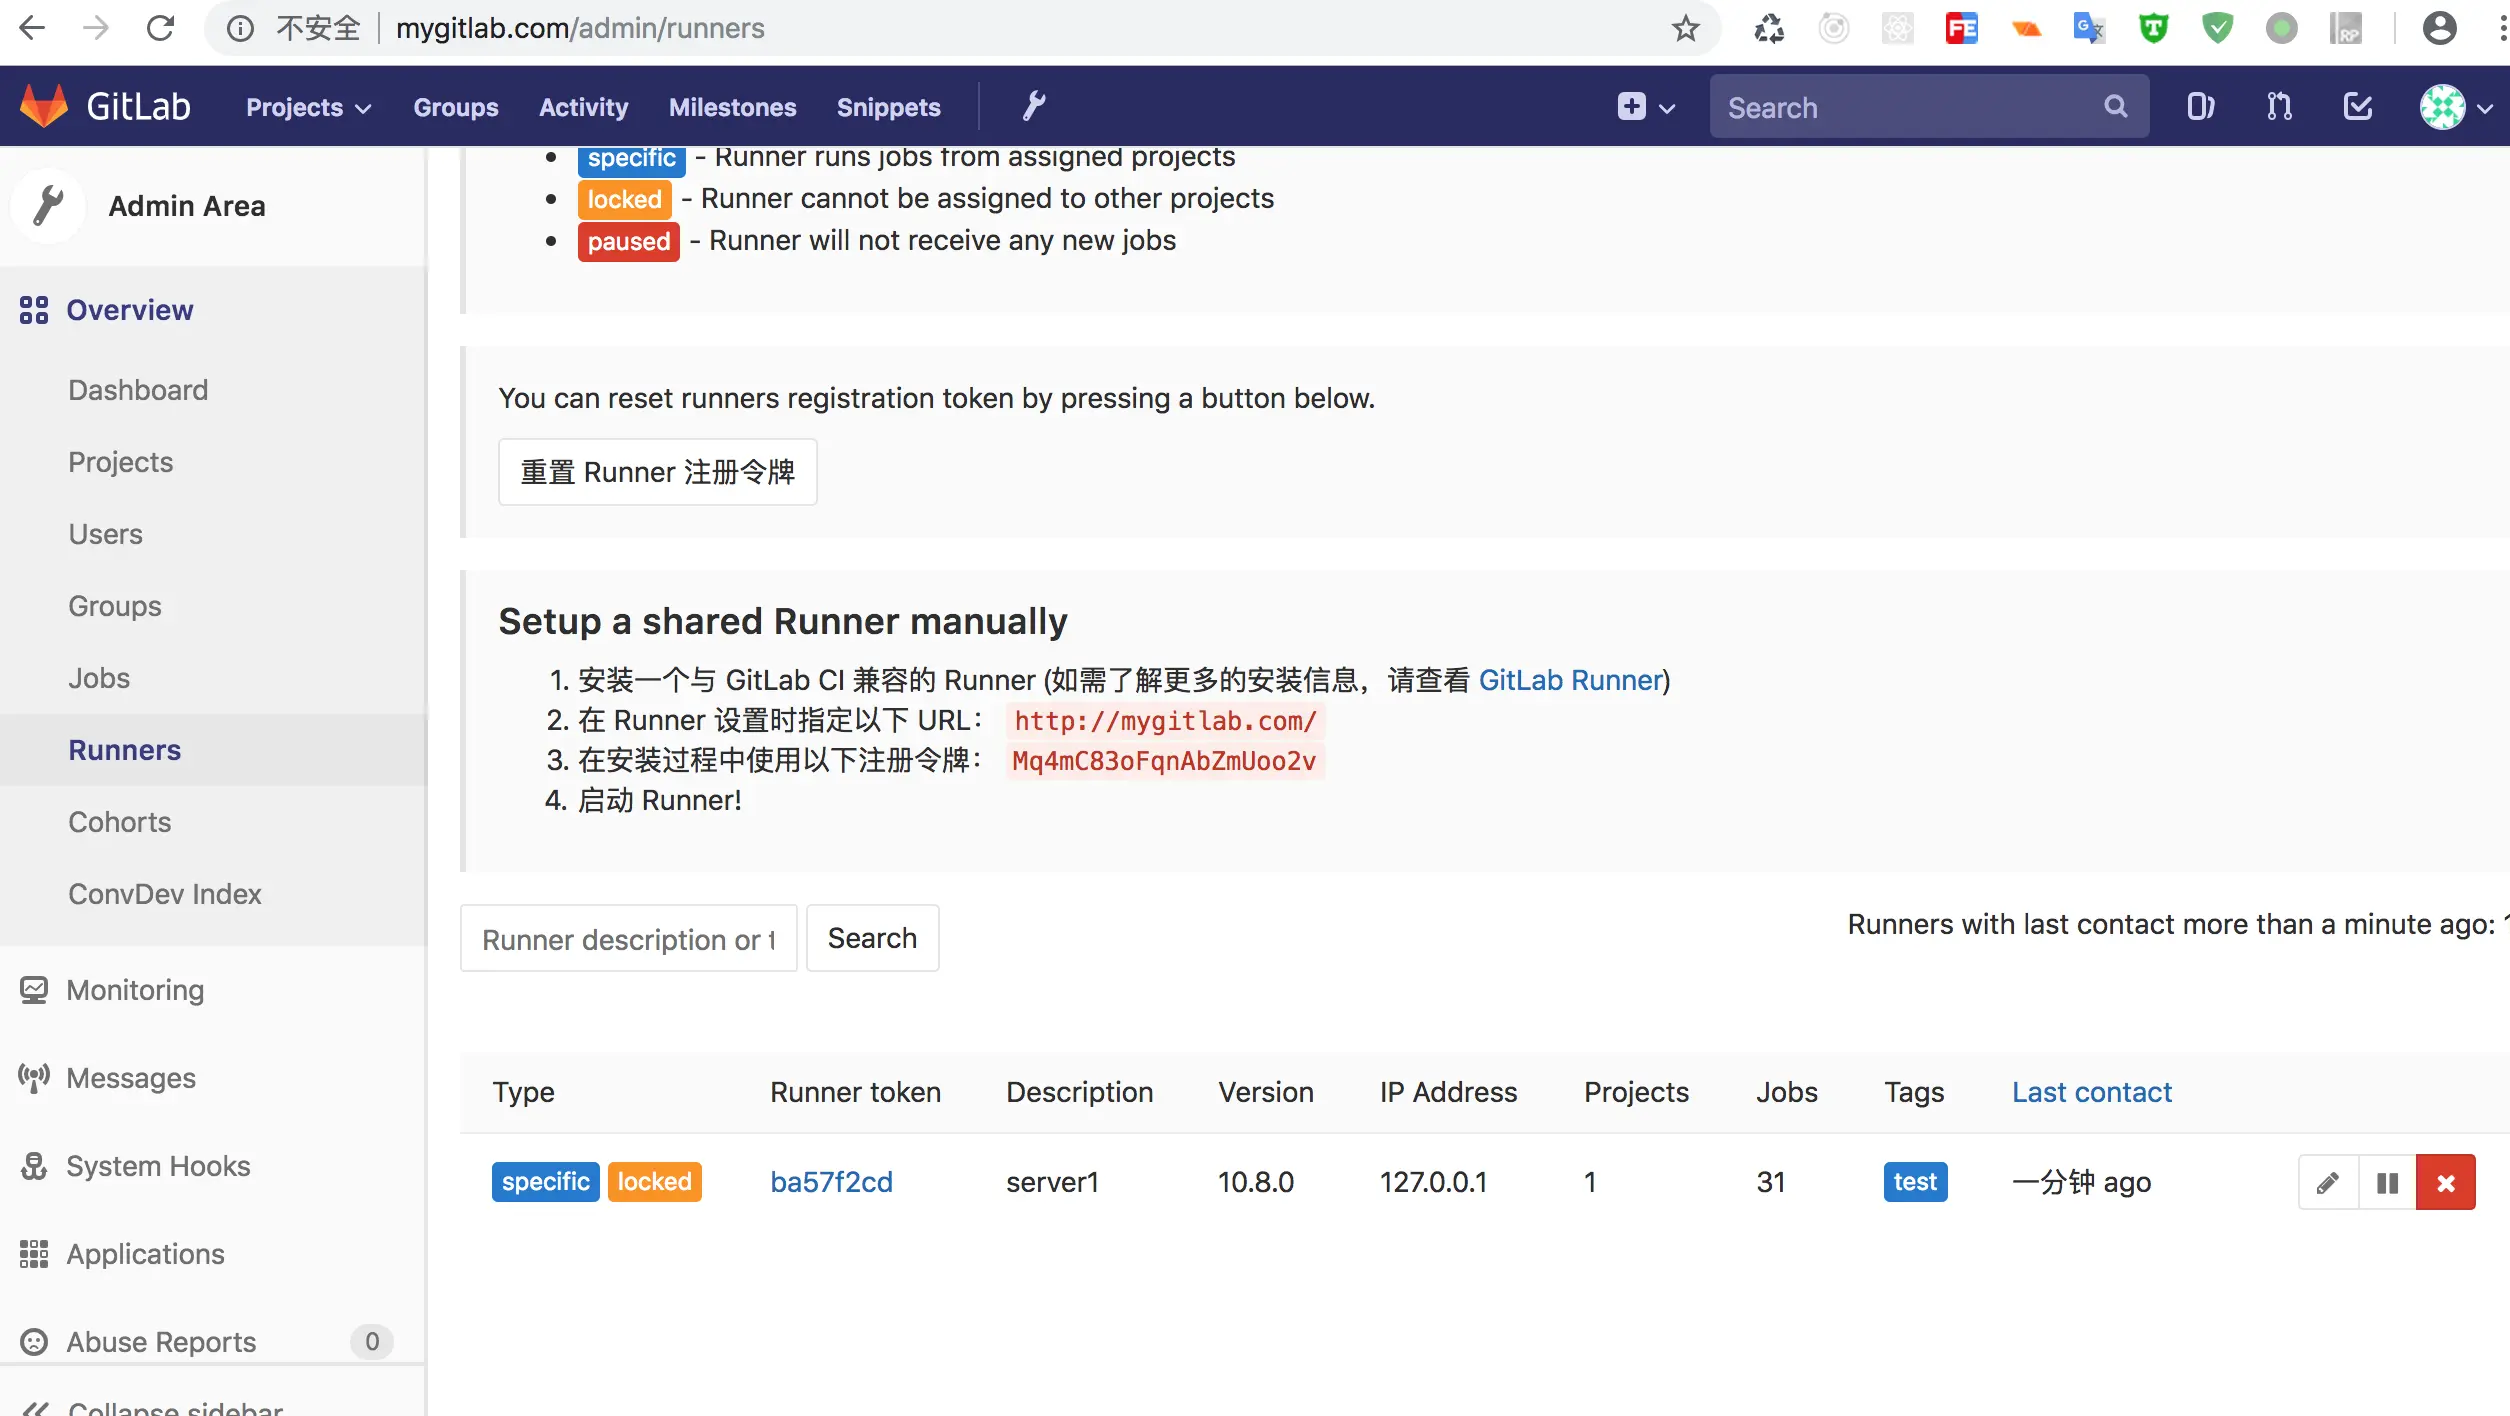Click the admin wrench icon in navbar
The width and height of the screenshot is (2510, 1416).
coord(1033,106)
